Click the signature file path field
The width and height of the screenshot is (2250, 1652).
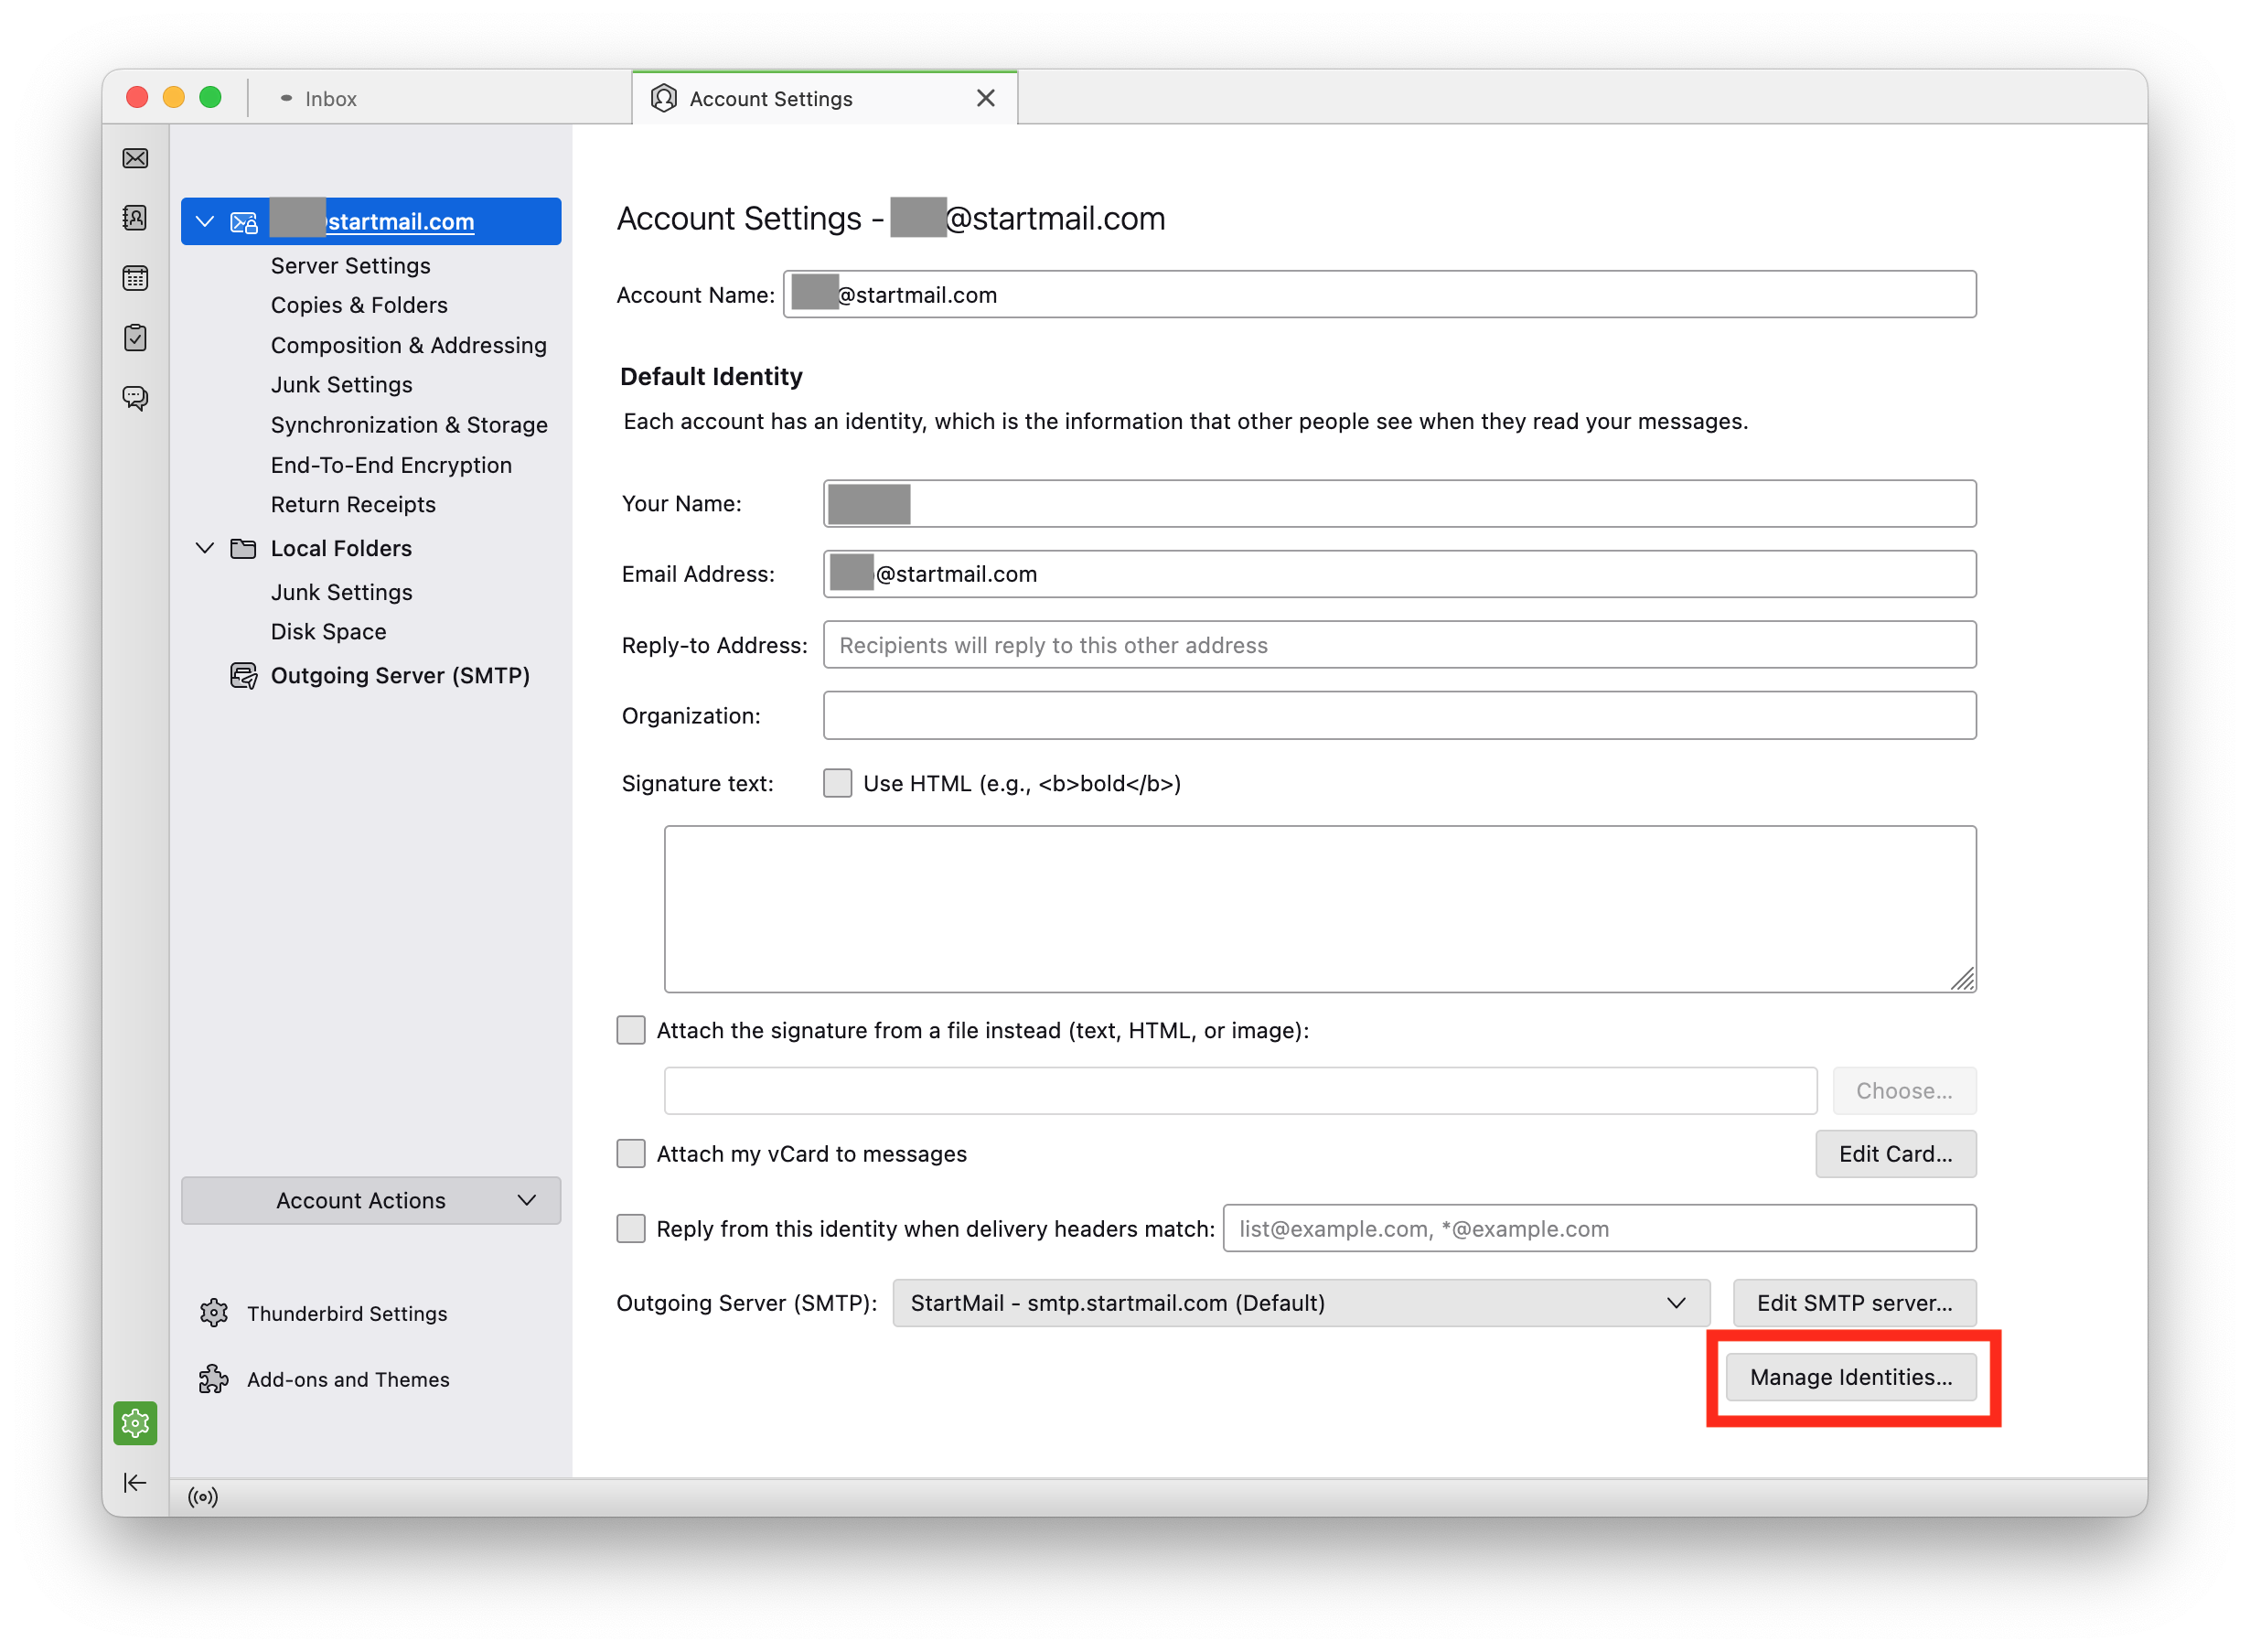coord(1241,1091)
